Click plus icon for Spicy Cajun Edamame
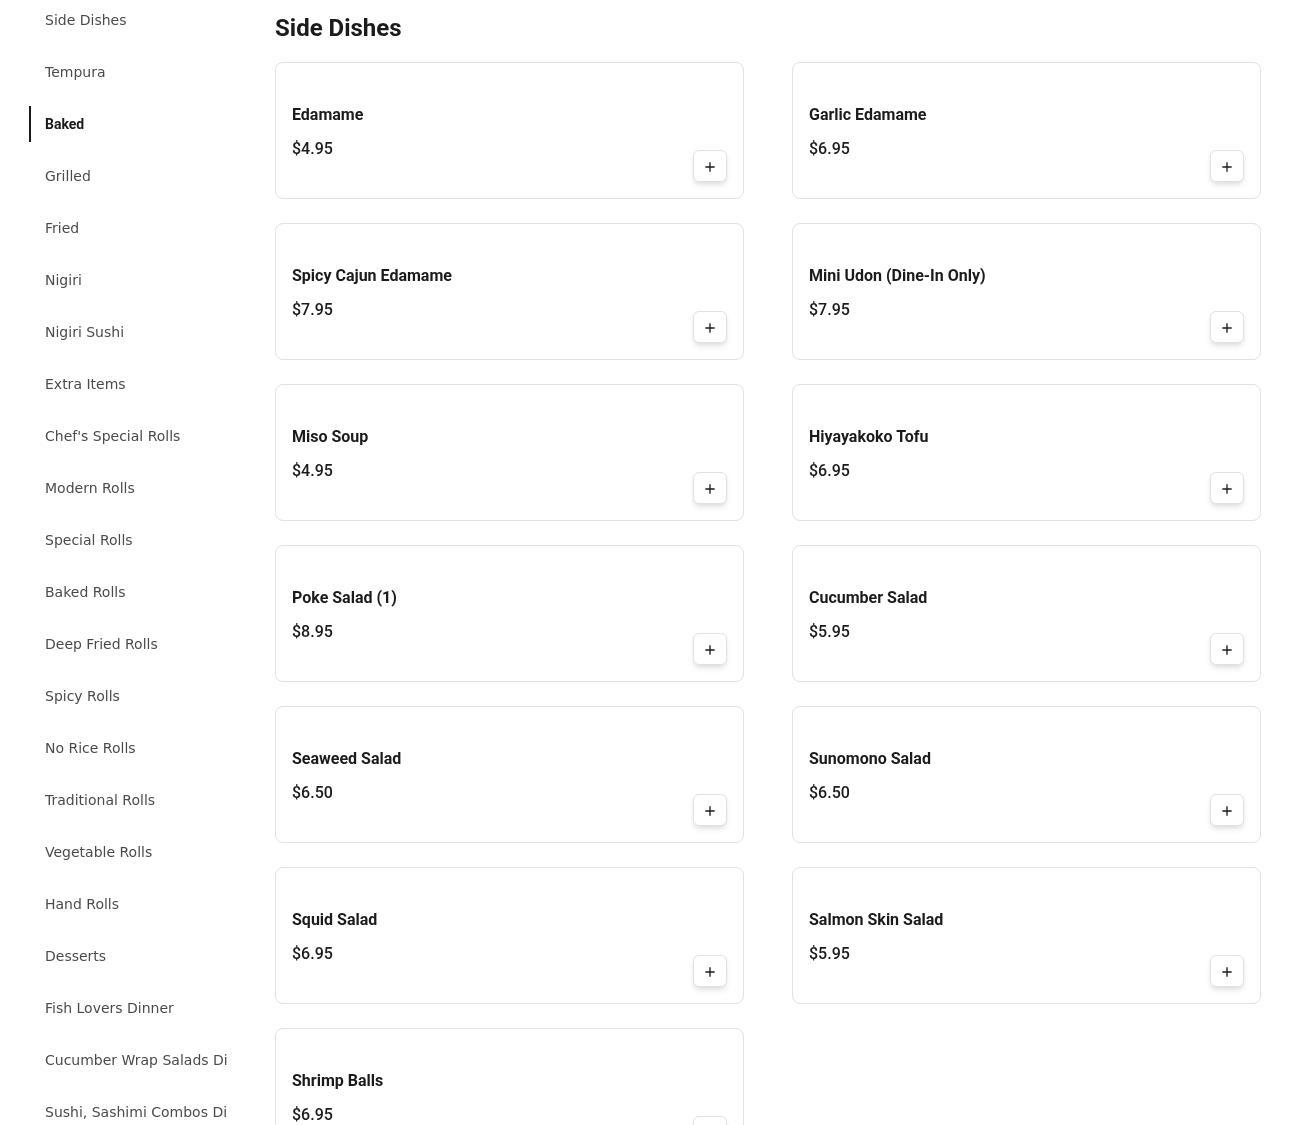 pyautogui.click(x=710, y=328)
